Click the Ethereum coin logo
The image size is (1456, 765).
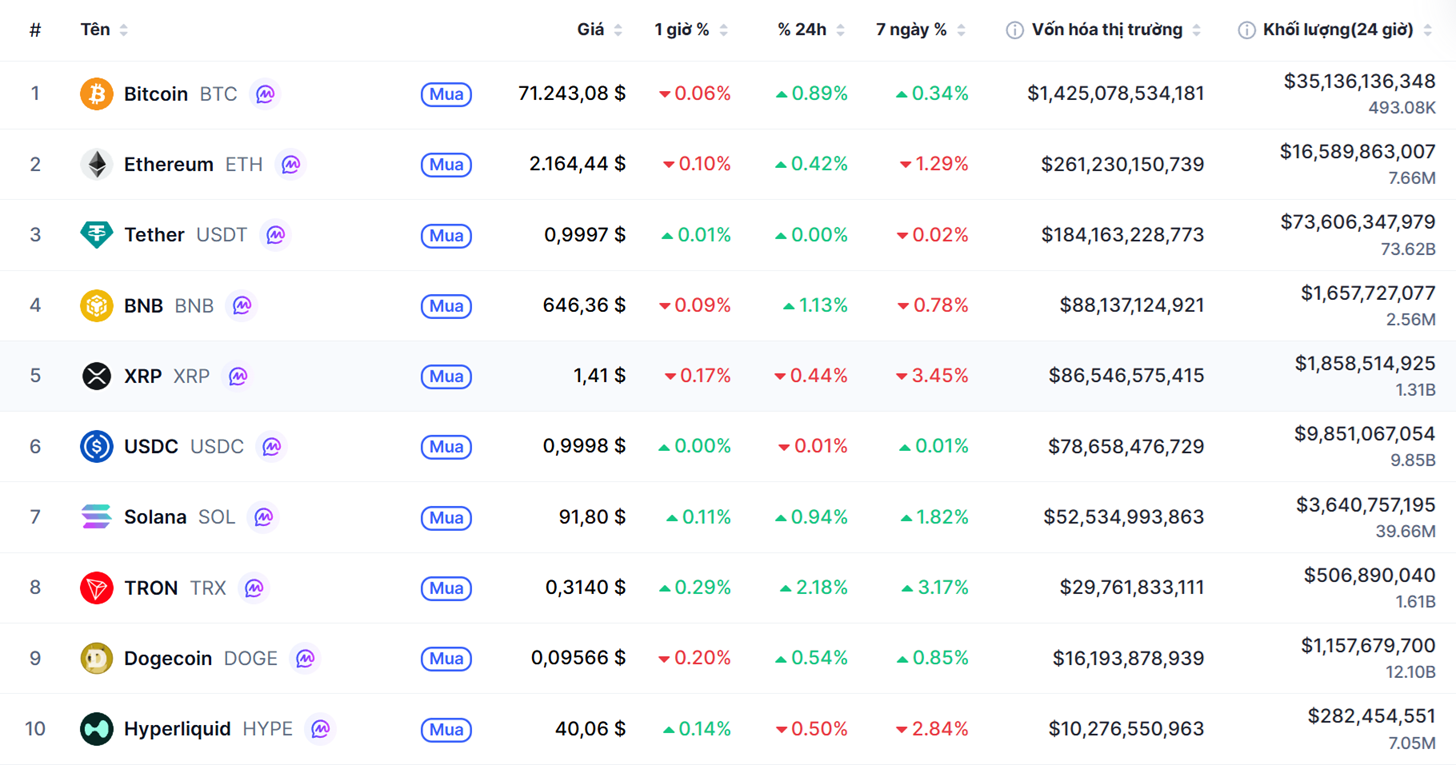(96, 164)
